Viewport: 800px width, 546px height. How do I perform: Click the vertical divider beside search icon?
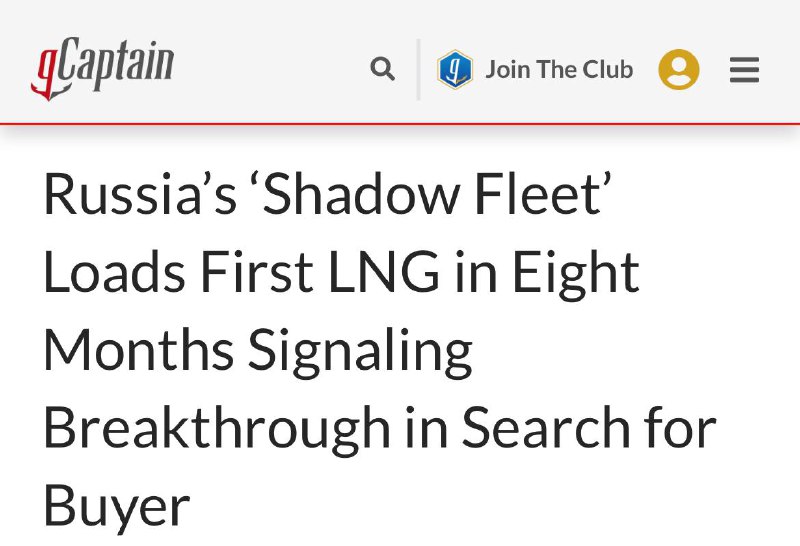click(418, 69)
